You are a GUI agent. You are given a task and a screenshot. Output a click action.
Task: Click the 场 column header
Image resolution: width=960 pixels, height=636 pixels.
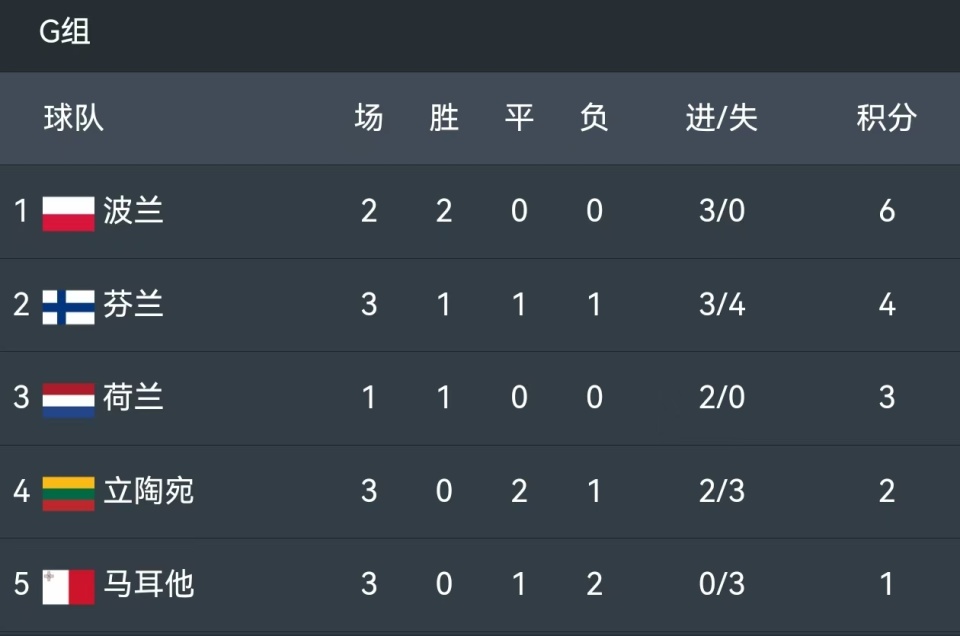[x=369, y=118]
